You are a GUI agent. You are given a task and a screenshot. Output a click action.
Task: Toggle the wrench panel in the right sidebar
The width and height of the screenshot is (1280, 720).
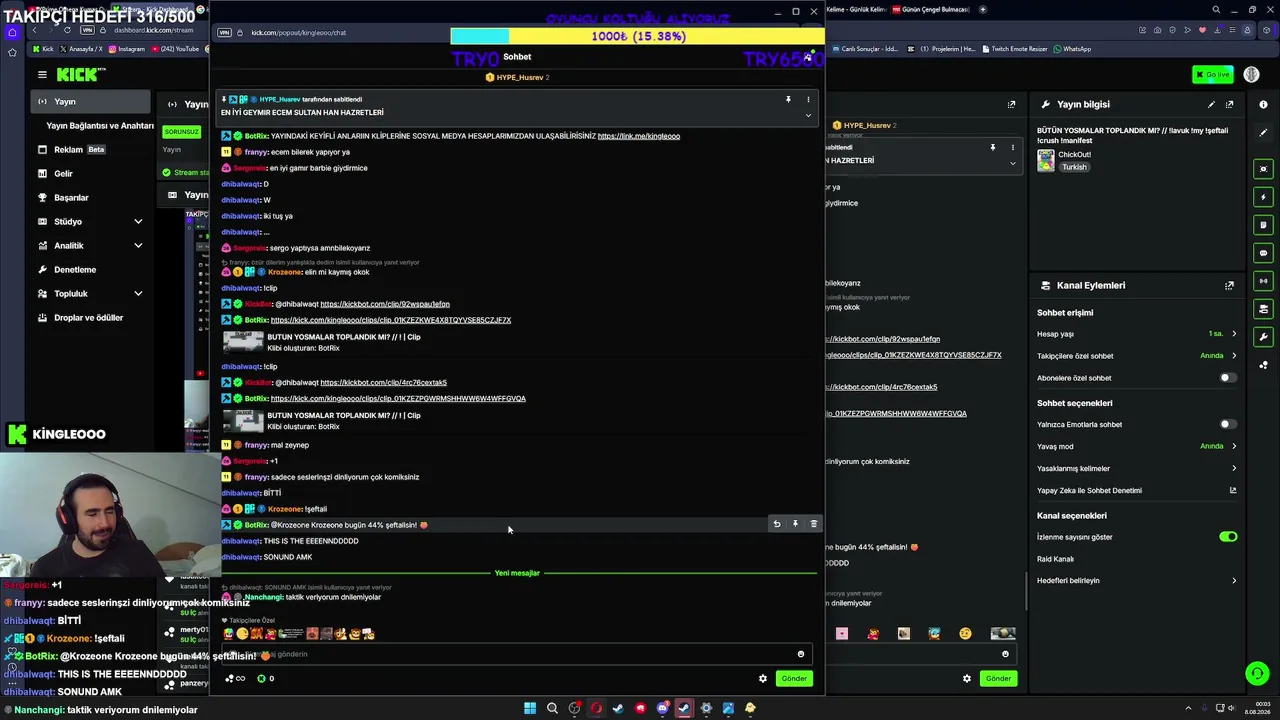[x=1264, y=337]
